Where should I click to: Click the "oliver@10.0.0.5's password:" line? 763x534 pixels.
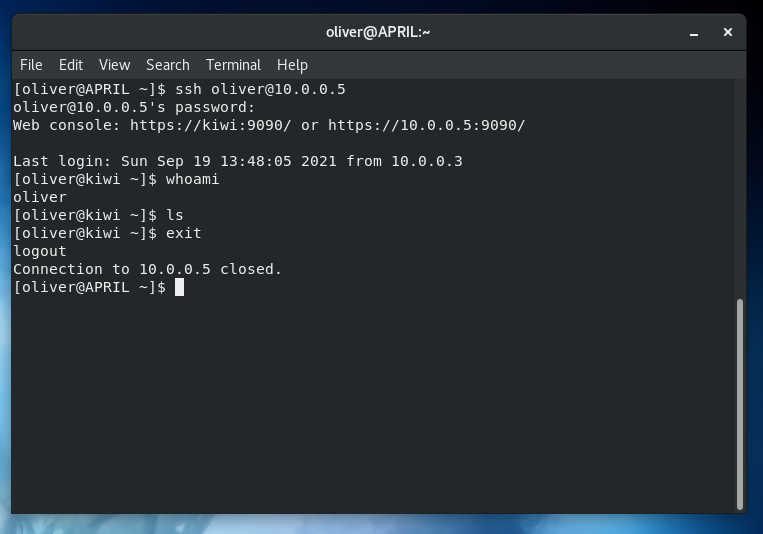click(x=134, y=108)
